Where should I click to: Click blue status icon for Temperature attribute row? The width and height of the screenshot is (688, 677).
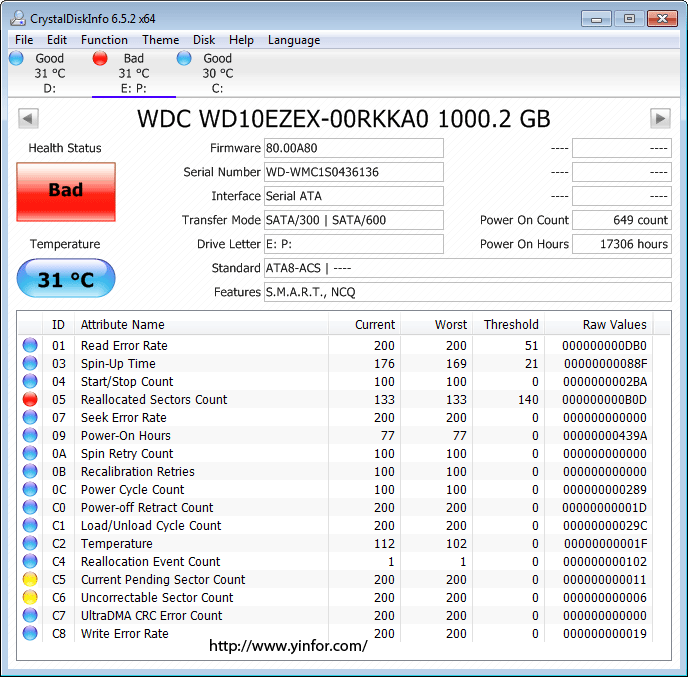click(x=30, y=543)
